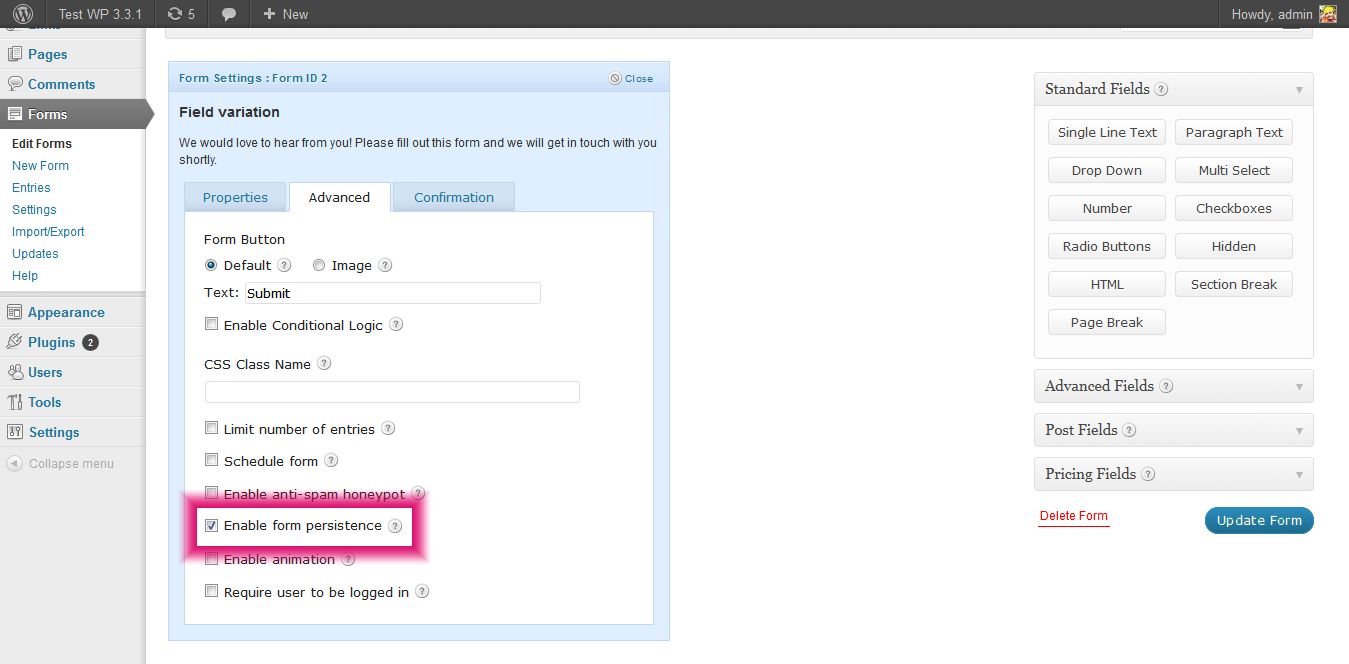Add Multi Select field
Screen dimensions: 1349x664
[1234, 170]
